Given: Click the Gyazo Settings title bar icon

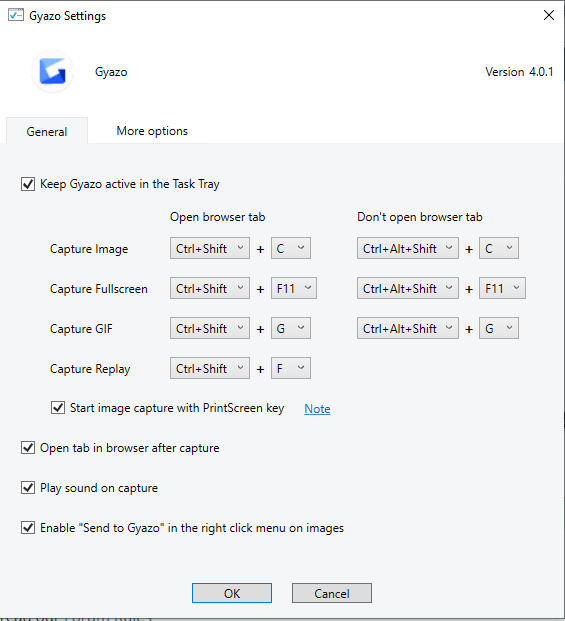Looking at the screenshot, I should tap(16, 15).
